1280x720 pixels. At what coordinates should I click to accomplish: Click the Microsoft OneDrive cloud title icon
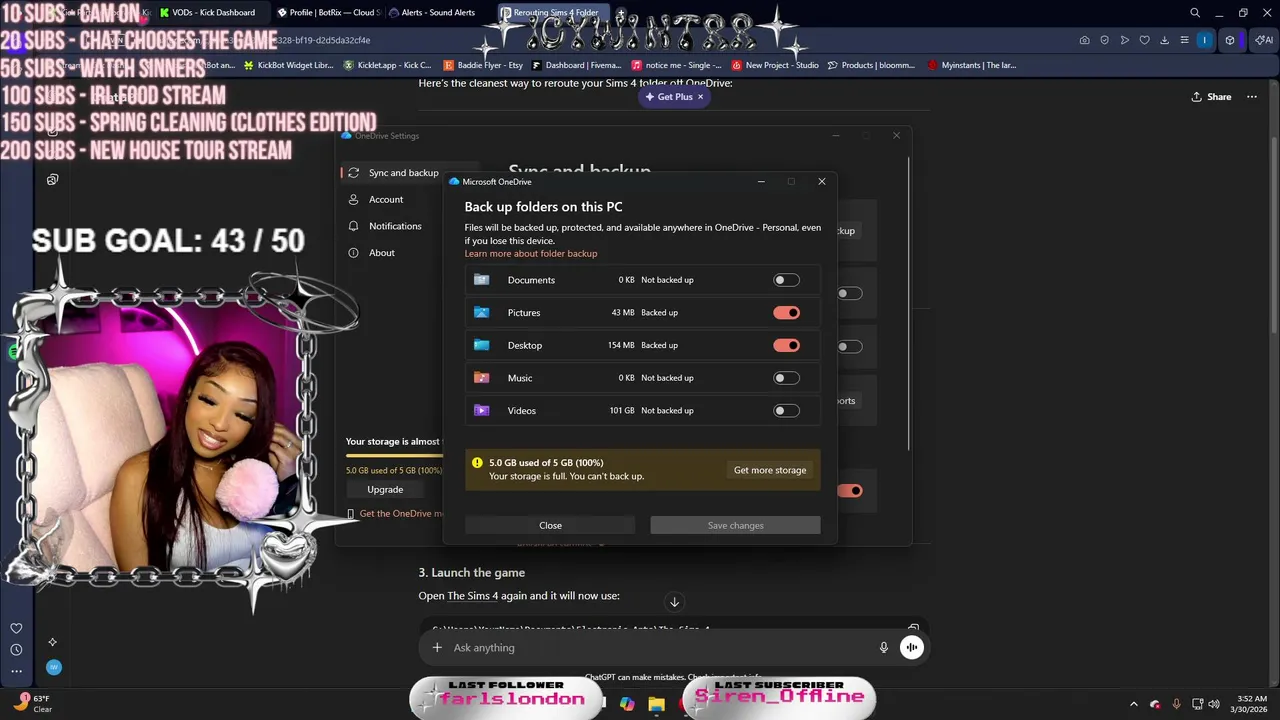tap(454, 182)
